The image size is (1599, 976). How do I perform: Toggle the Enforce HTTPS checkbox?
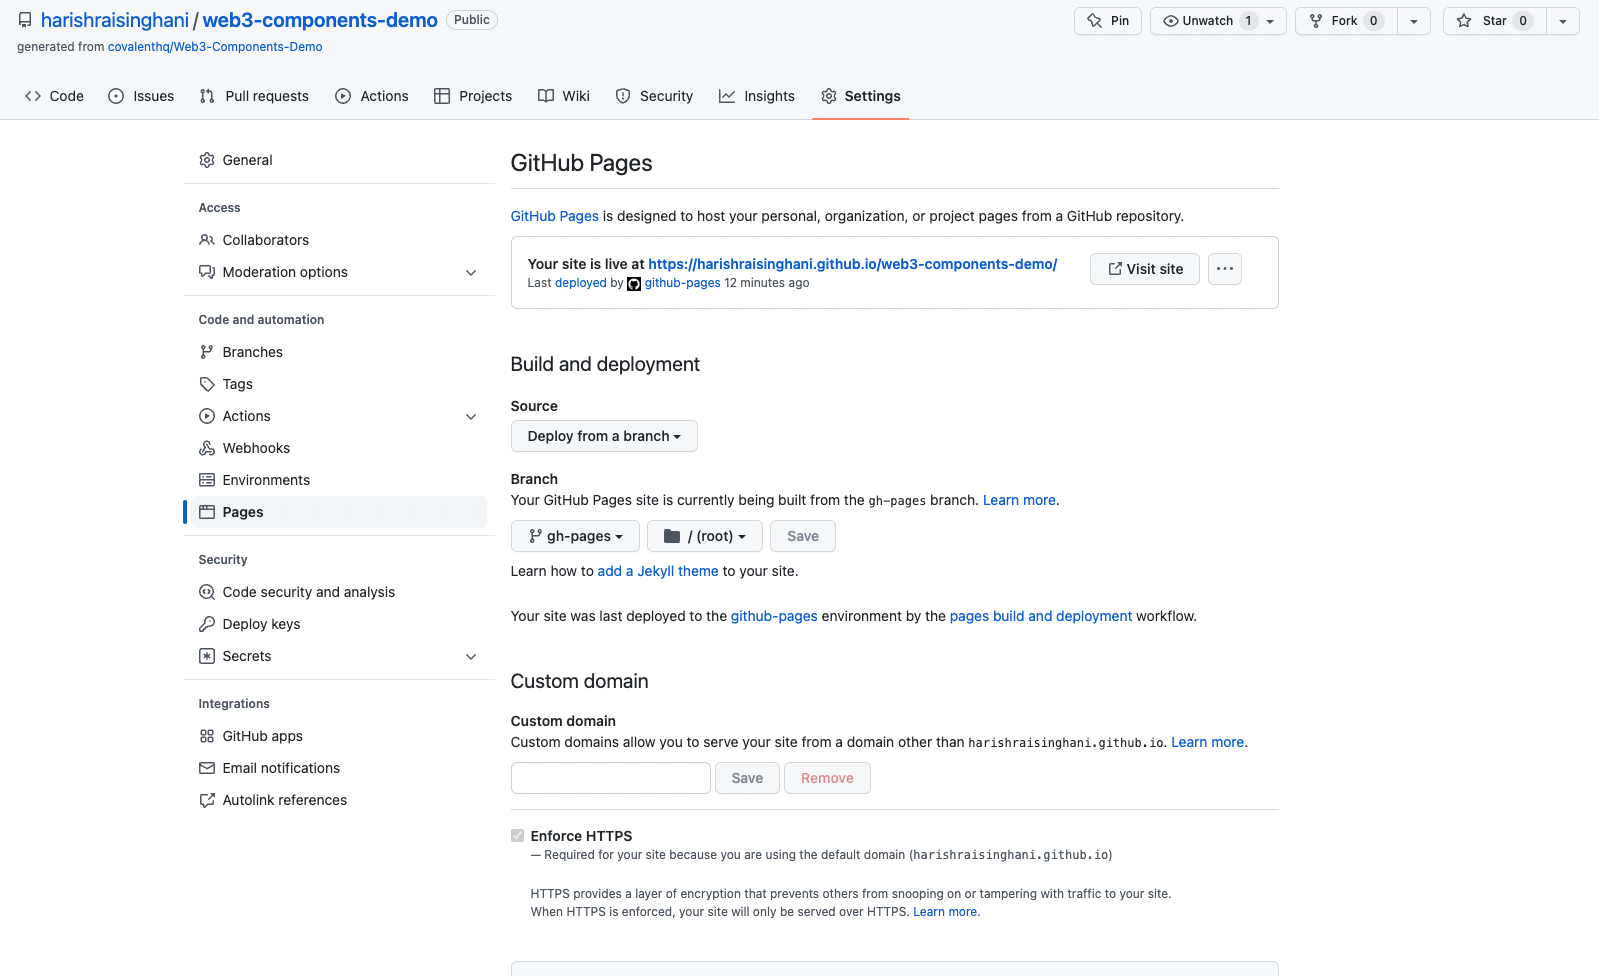pos(518,836)
